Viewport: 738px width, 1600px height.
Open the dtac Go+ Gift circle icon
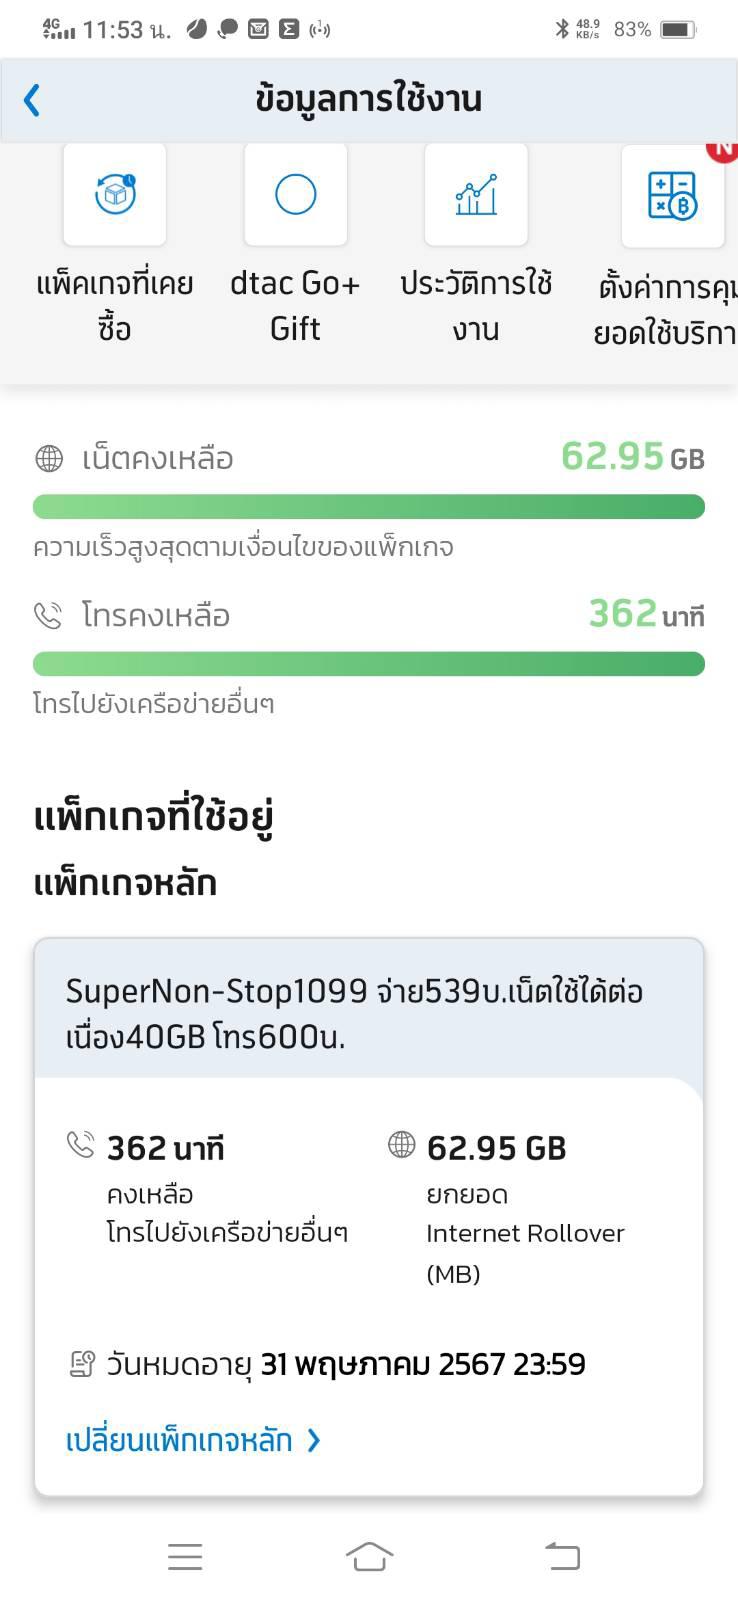click(x=295, y=194)
